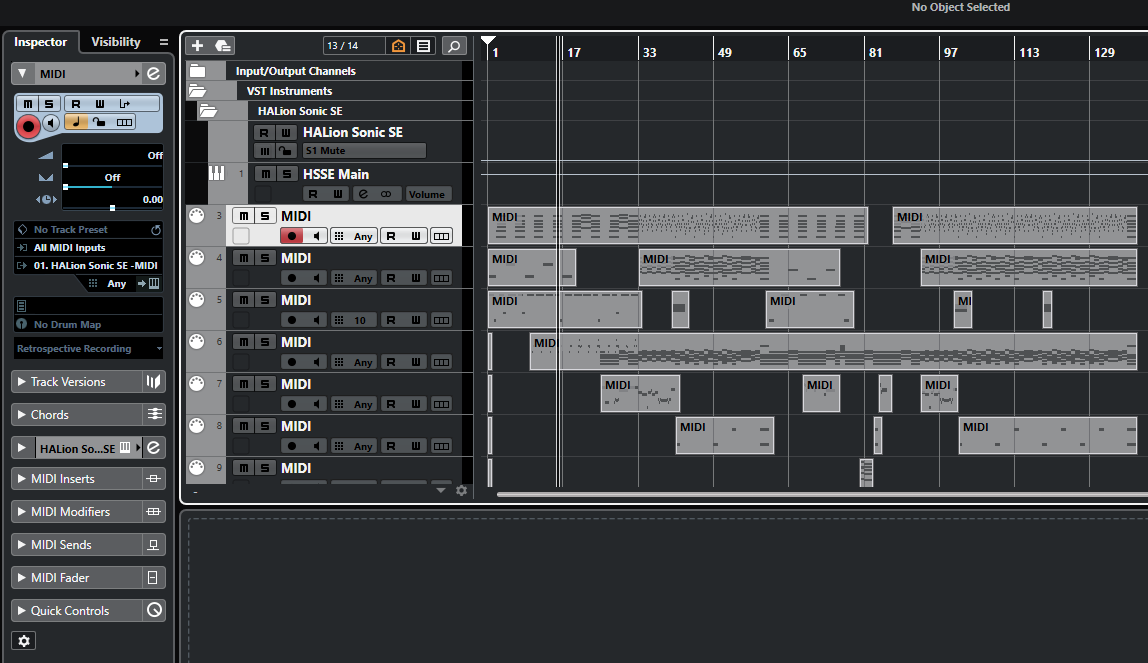Open edit channel 'e' icon on HSSE Main
The height and width of the screenshot is (663, 1148).
coord(363,194)
